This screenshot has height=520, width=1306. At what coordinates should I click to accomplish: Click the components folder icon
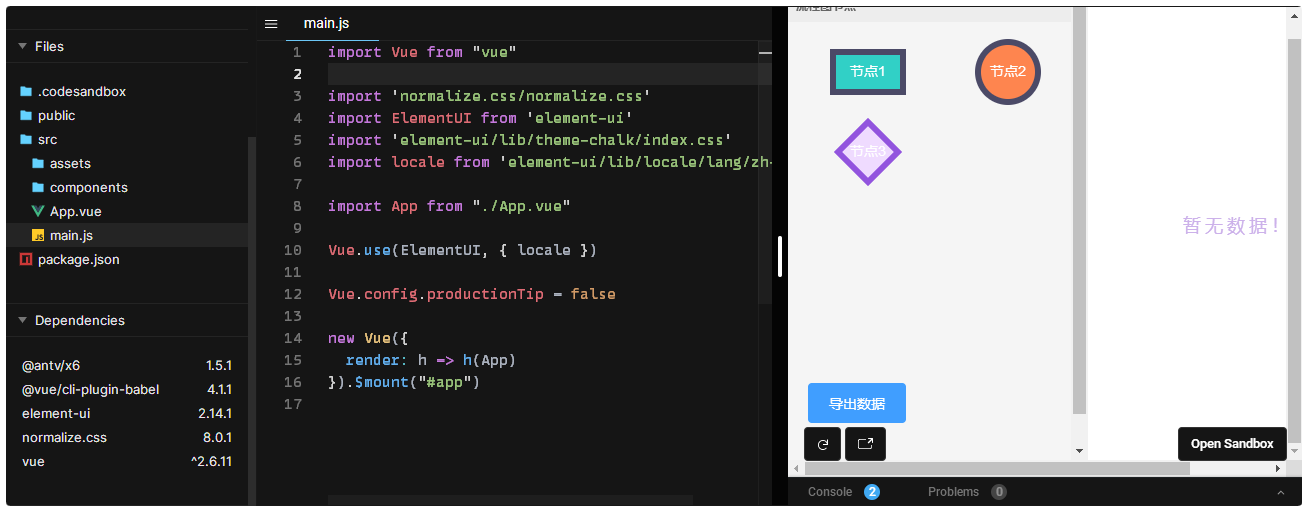(38, 187)
